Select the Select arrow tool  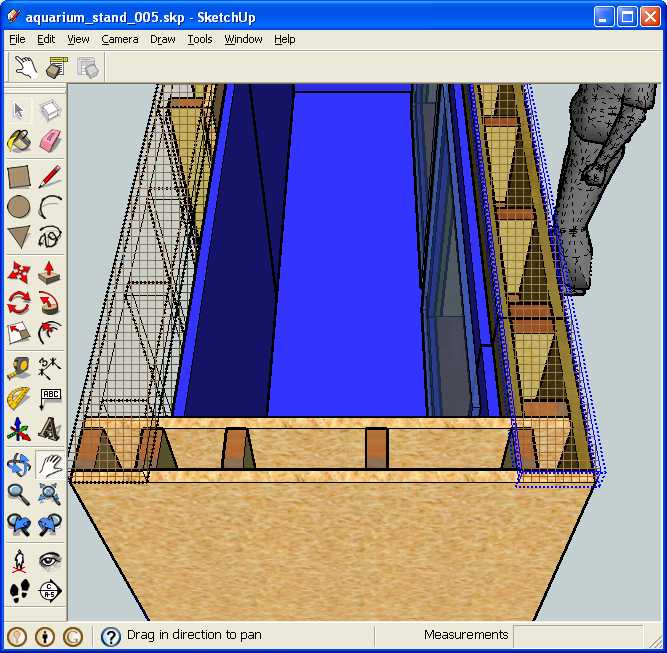point(19,111)
